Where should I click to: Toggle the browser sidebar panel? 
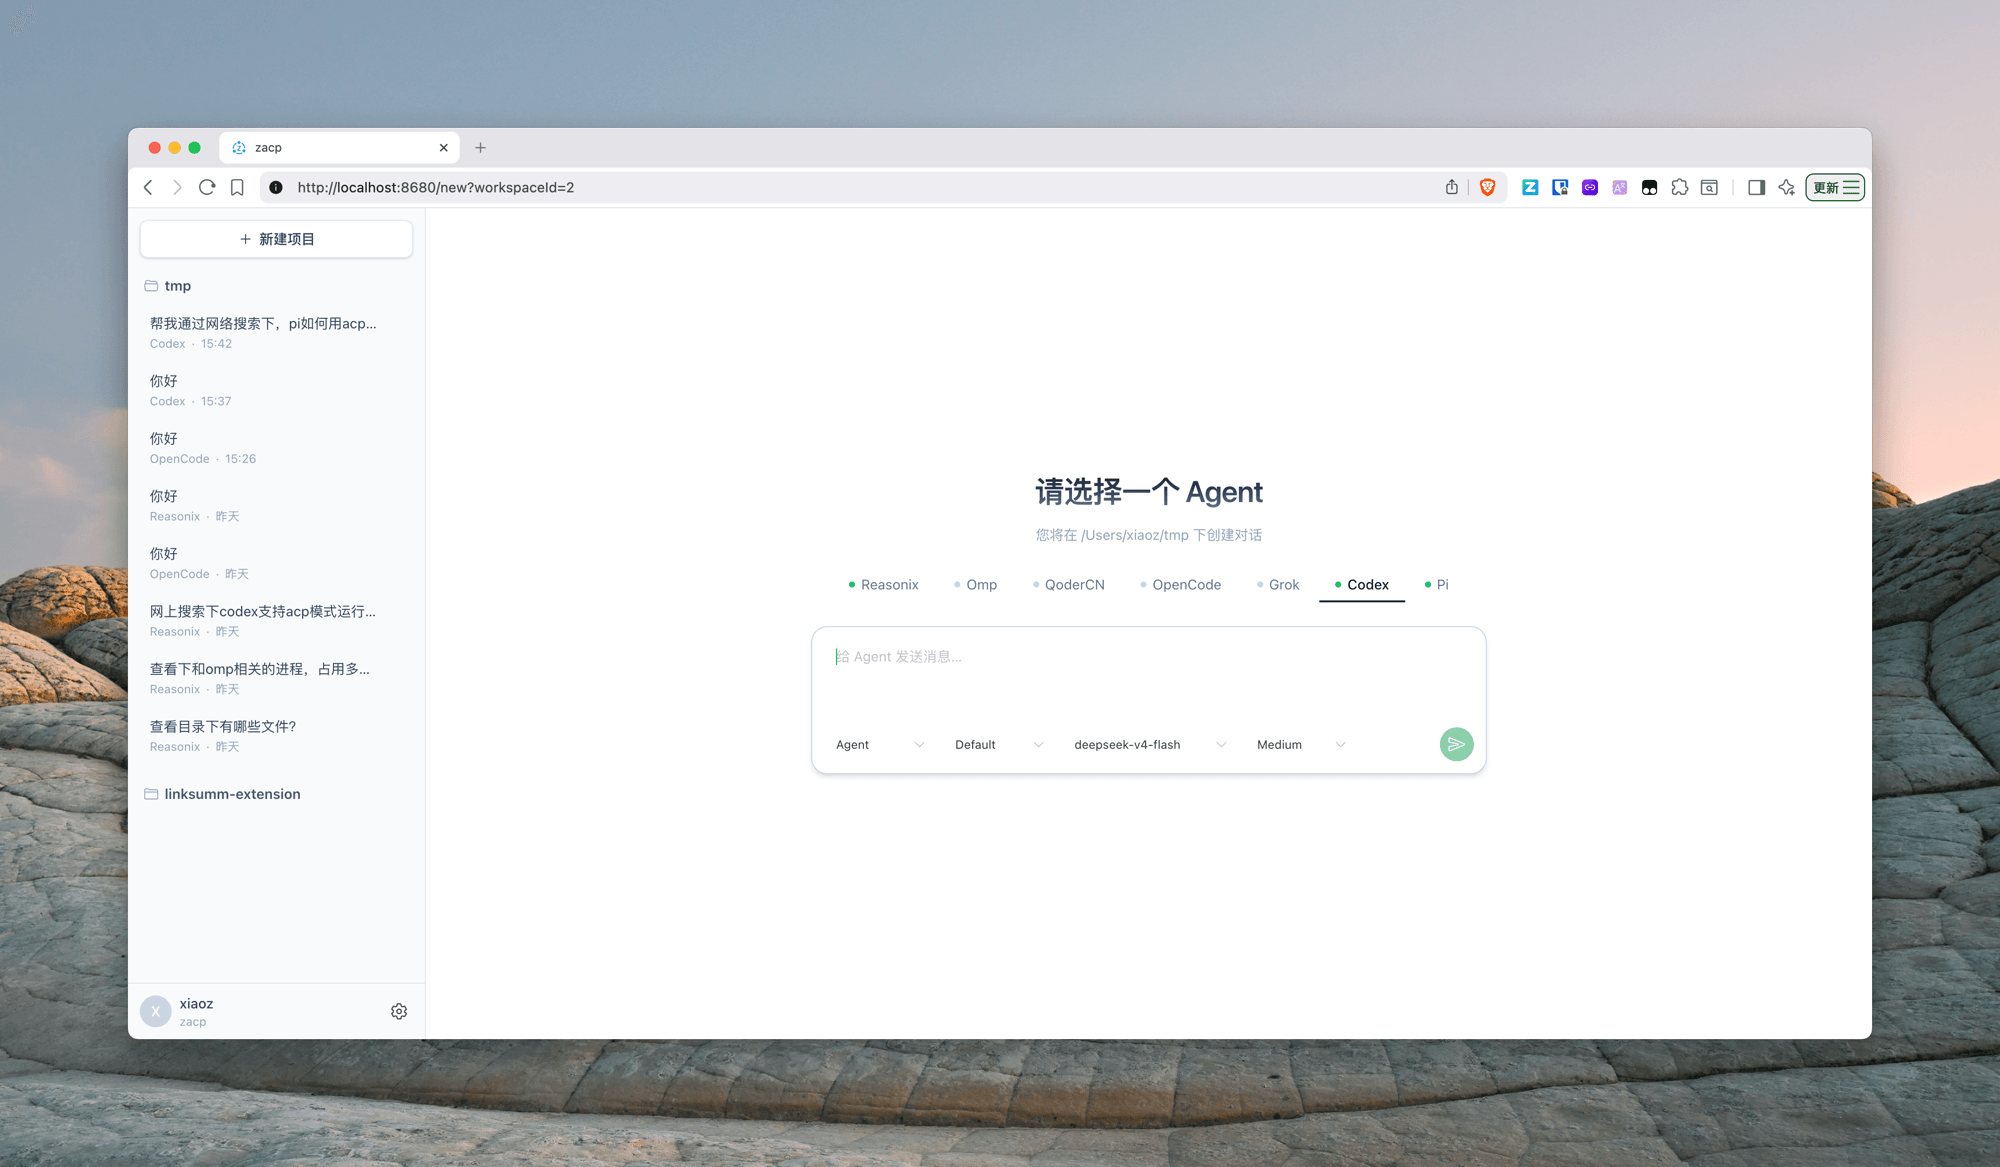pos(1756,187)
